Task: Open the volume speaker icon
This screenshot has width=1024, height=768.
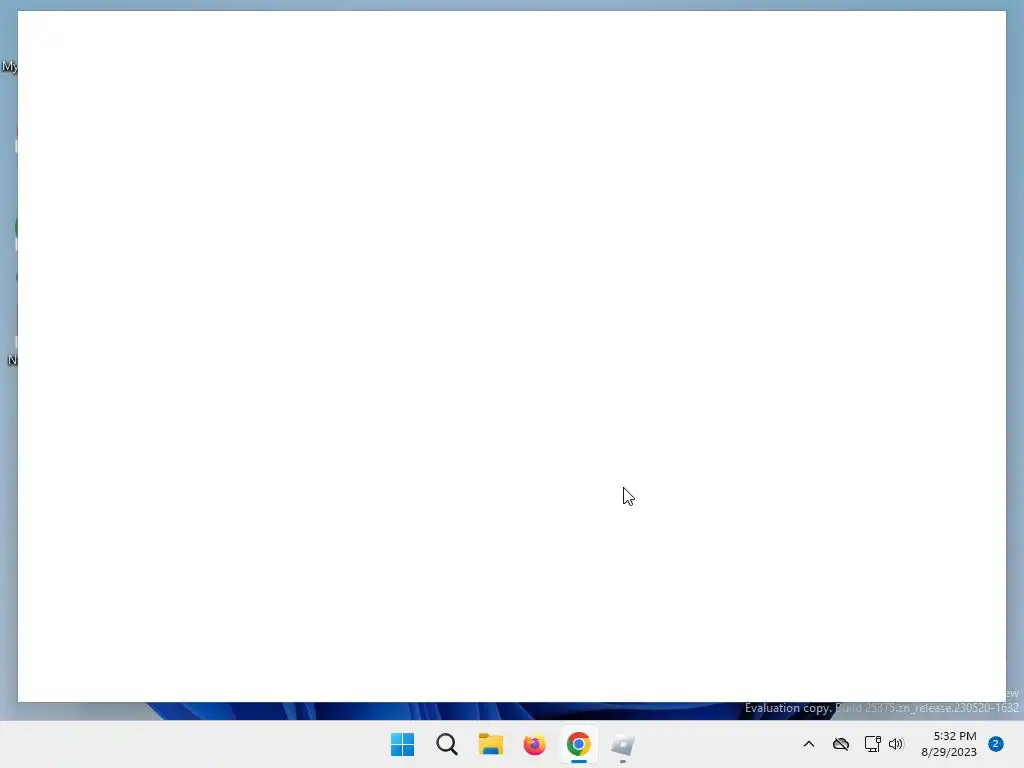Action: (896, 744)
